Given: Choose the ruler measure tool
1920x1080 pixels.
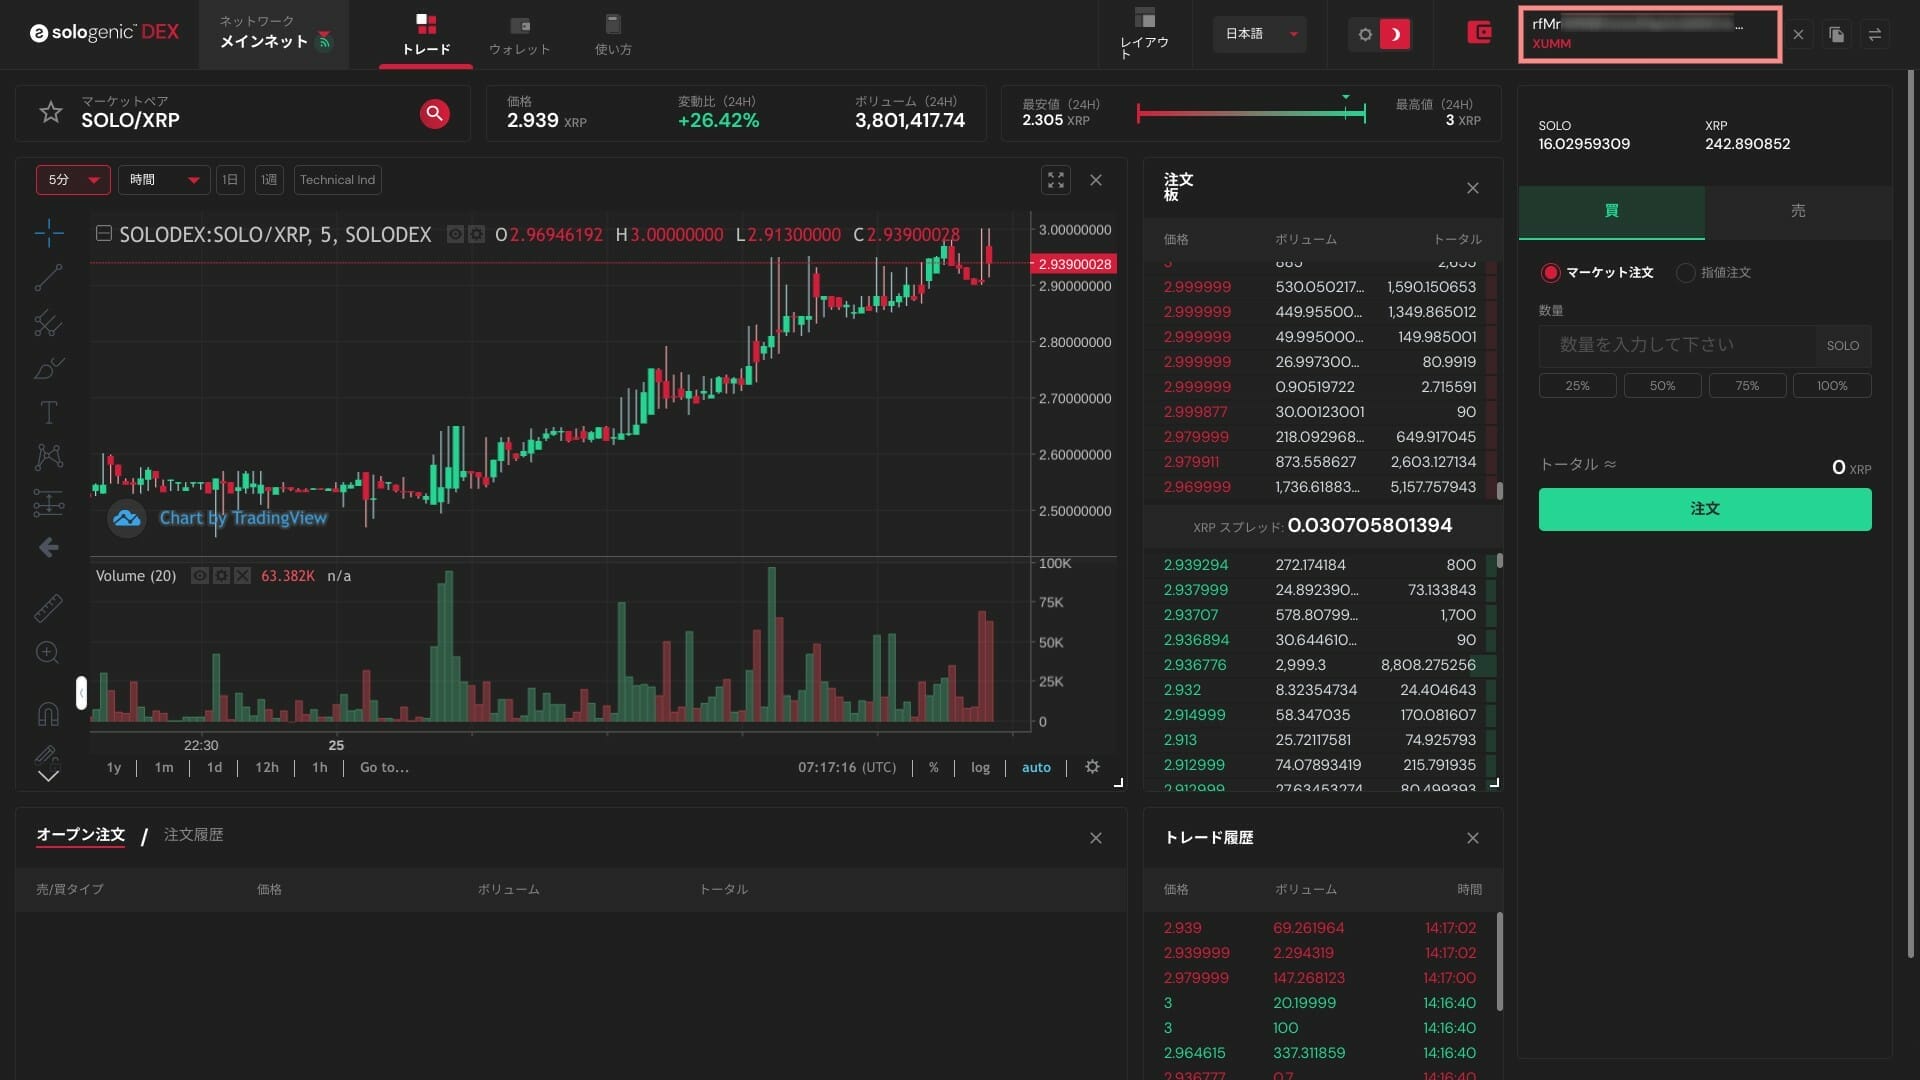Looking at the screenshot, I should pos(48,607).
